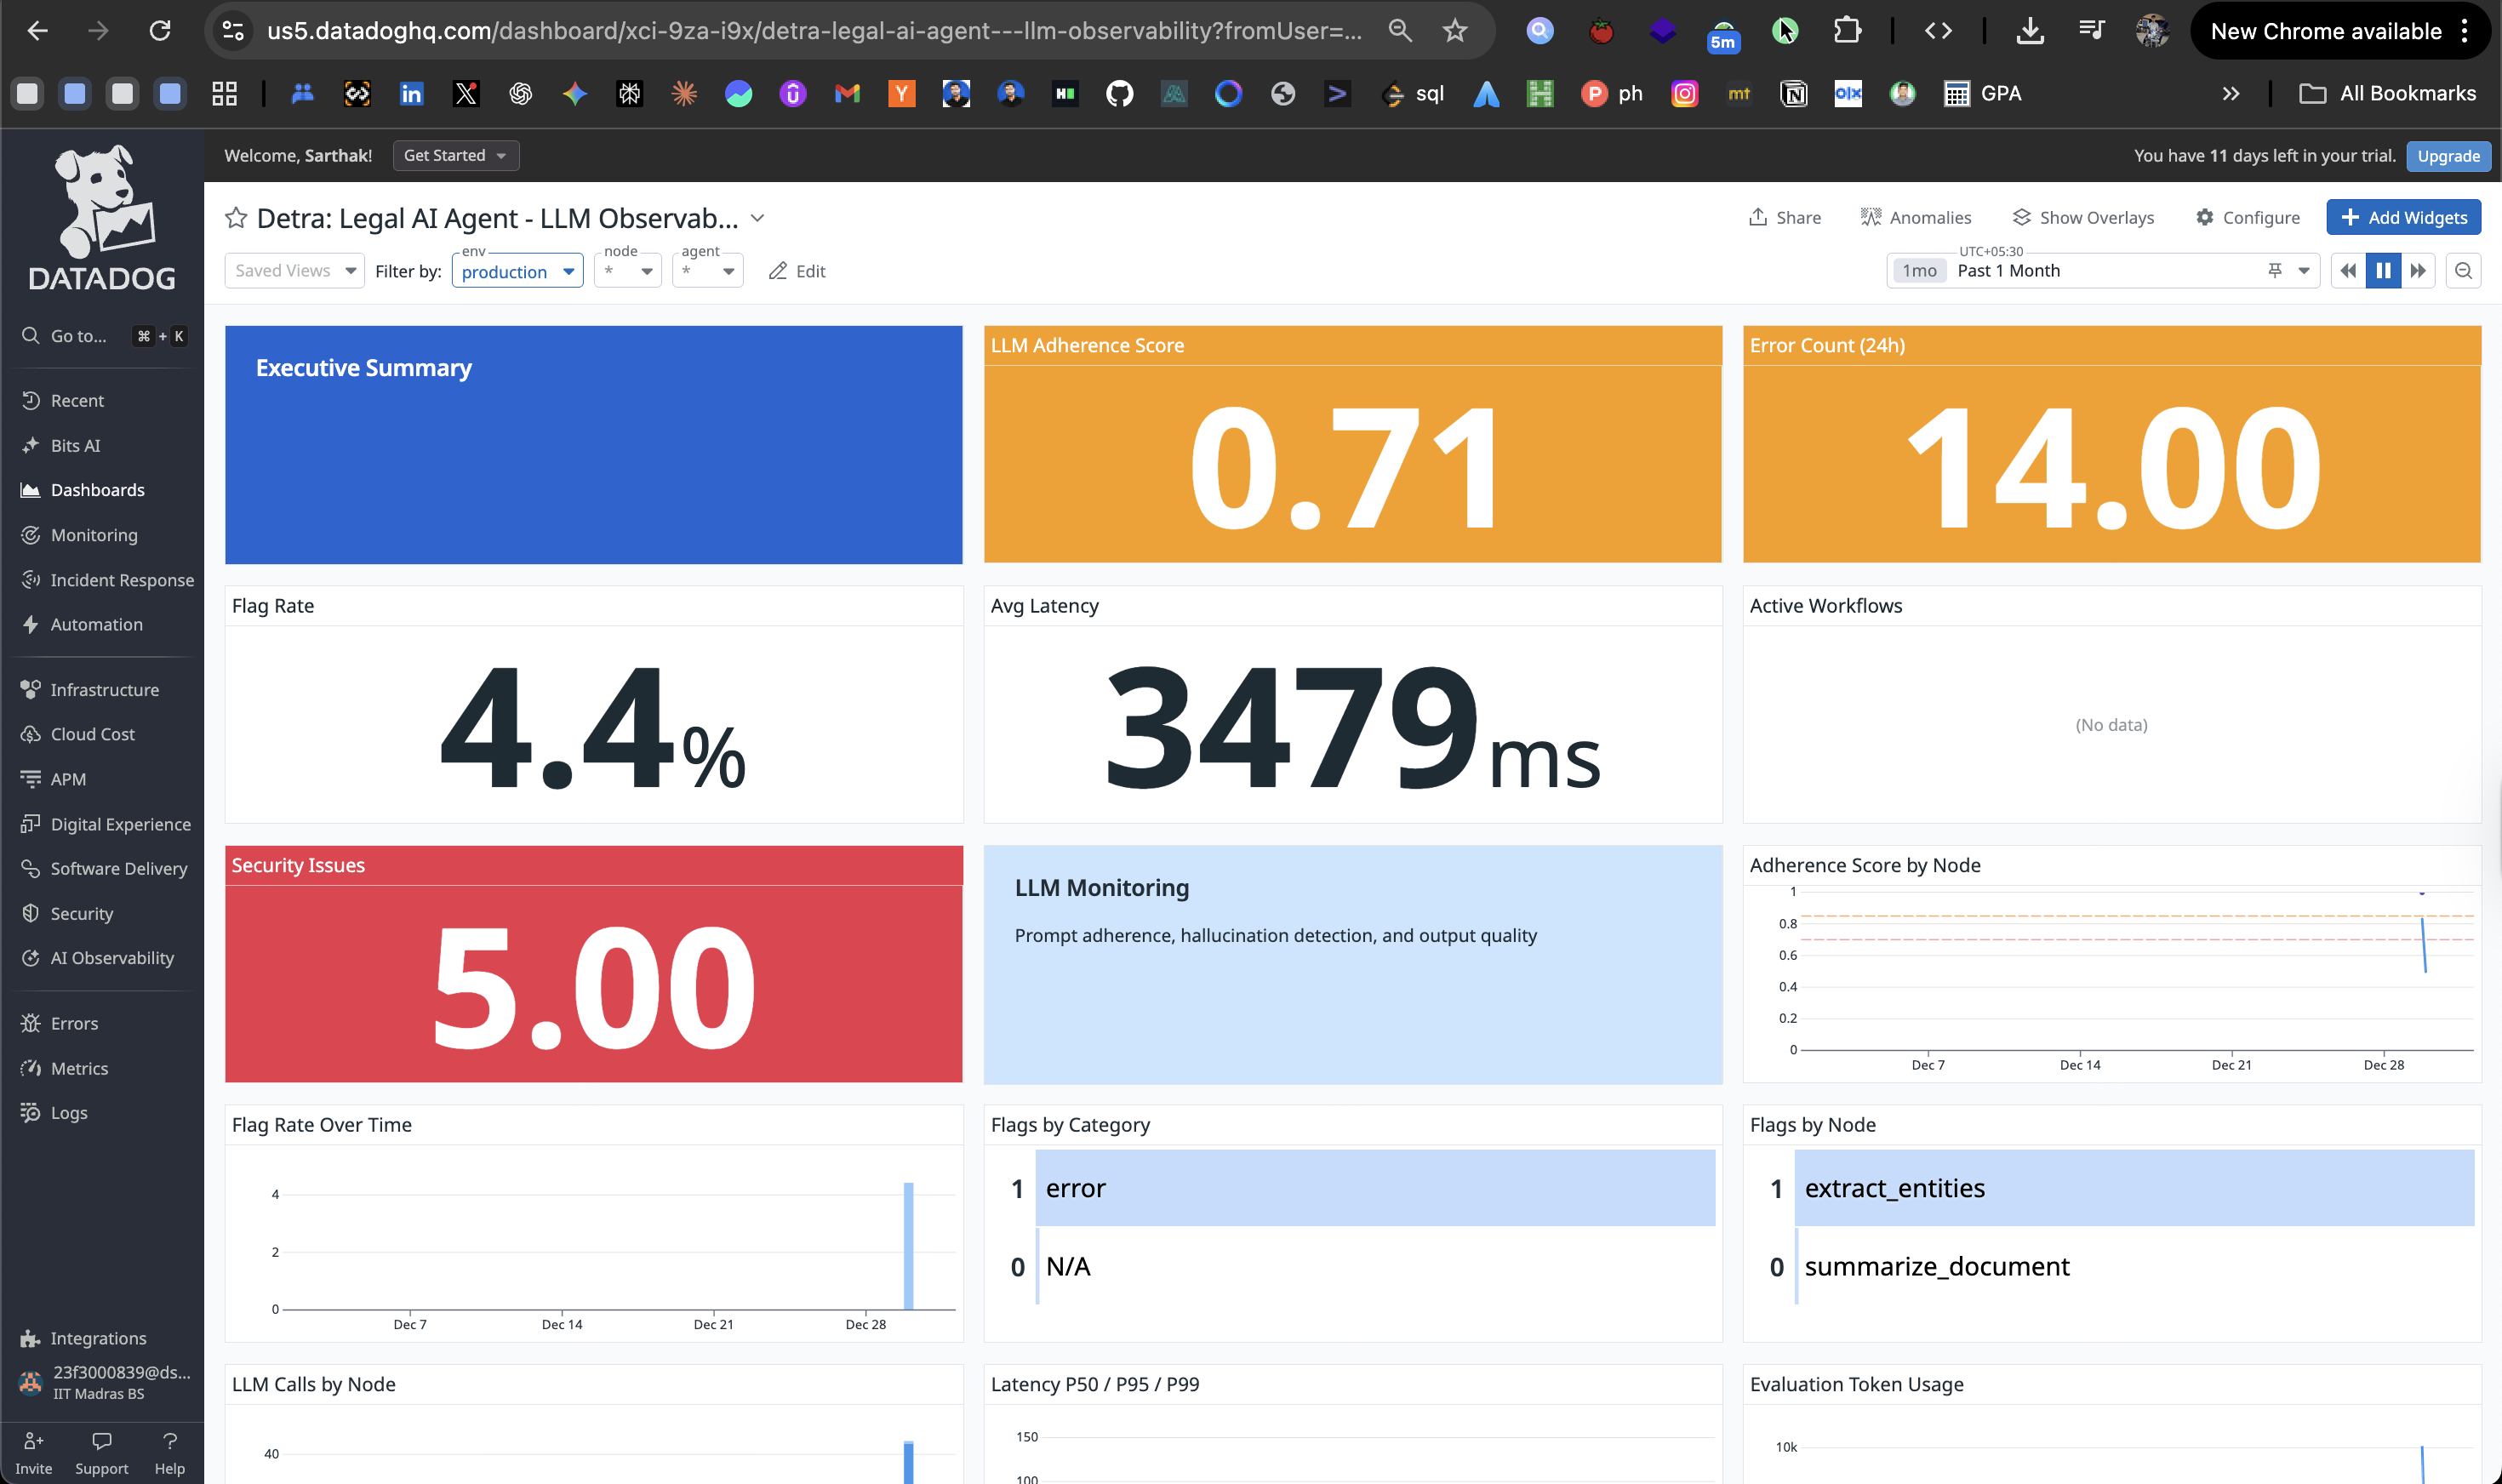Click the zoom out time icon
The width and height of the screenshot is (2502, 1484).
tap(2463, 271)
